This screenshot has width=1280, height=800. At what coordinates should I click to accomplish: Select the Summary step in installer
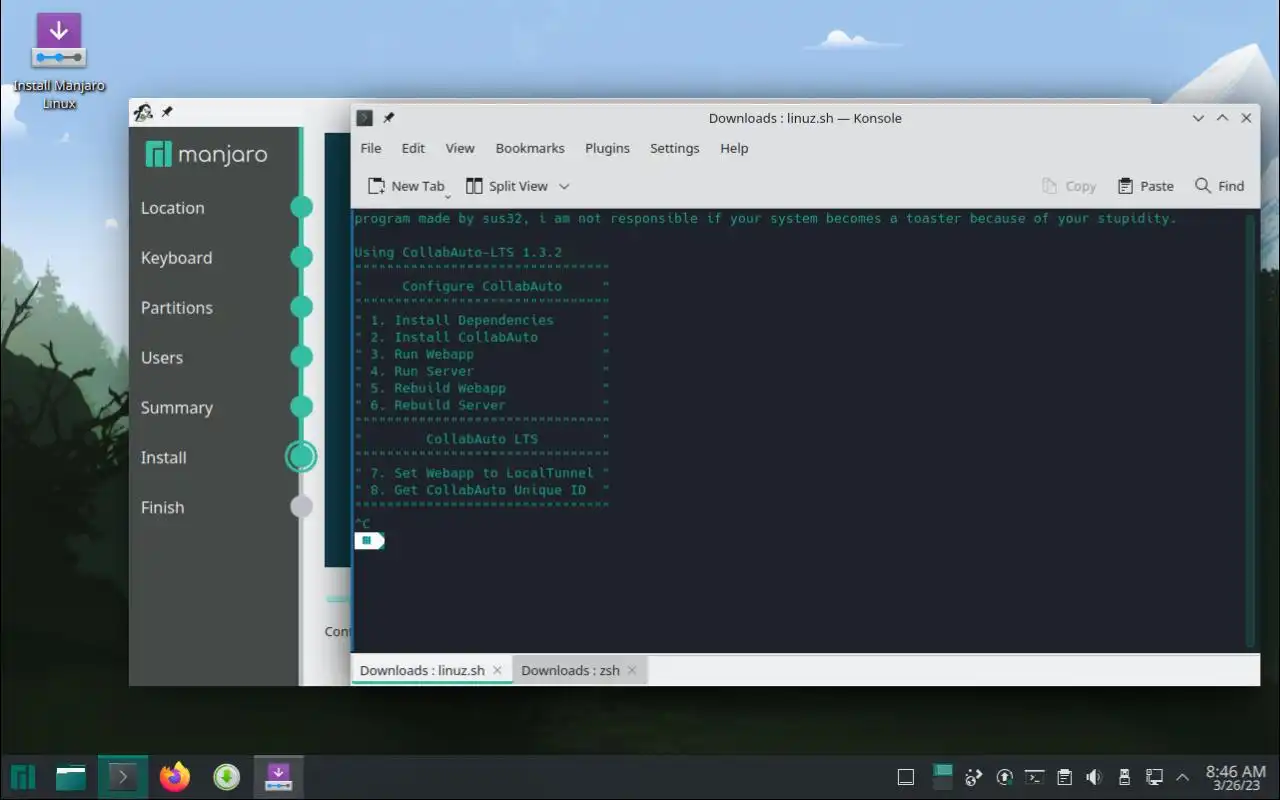coord(176,408)
